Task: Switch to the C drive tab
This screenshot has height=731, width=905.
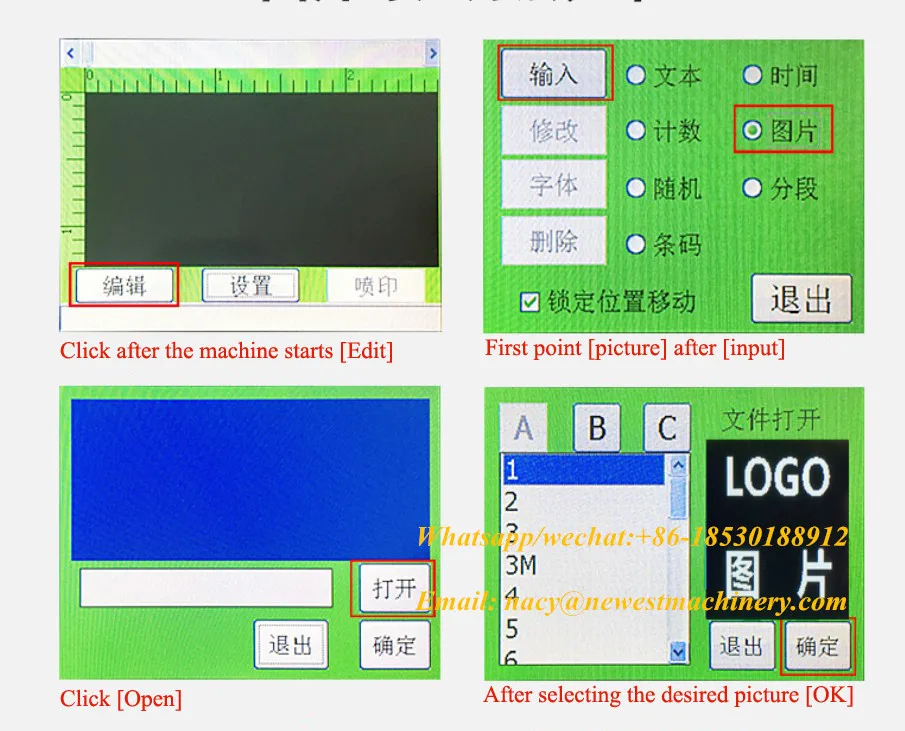Action: [x=667, y=428]
